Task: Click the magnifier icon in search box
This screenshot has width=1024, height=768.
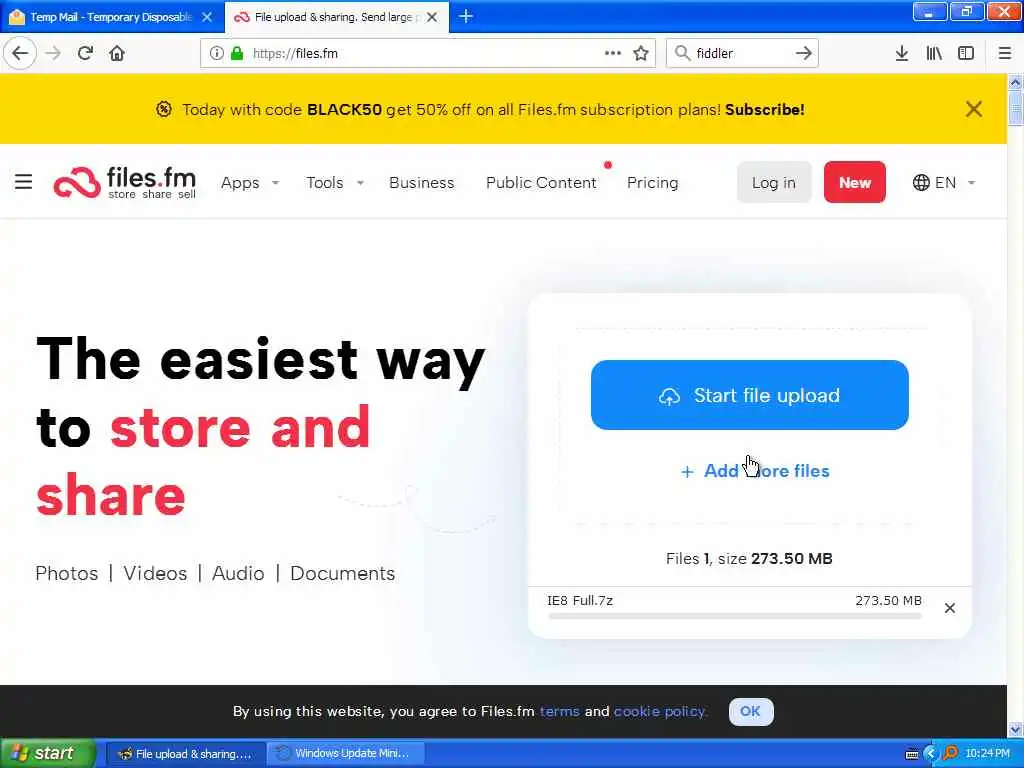Action: point(682,53)
